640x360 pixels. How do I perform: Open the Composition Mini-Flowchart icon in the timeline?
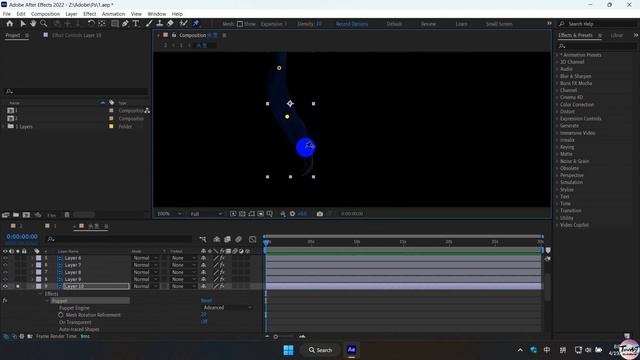(203, 239)
